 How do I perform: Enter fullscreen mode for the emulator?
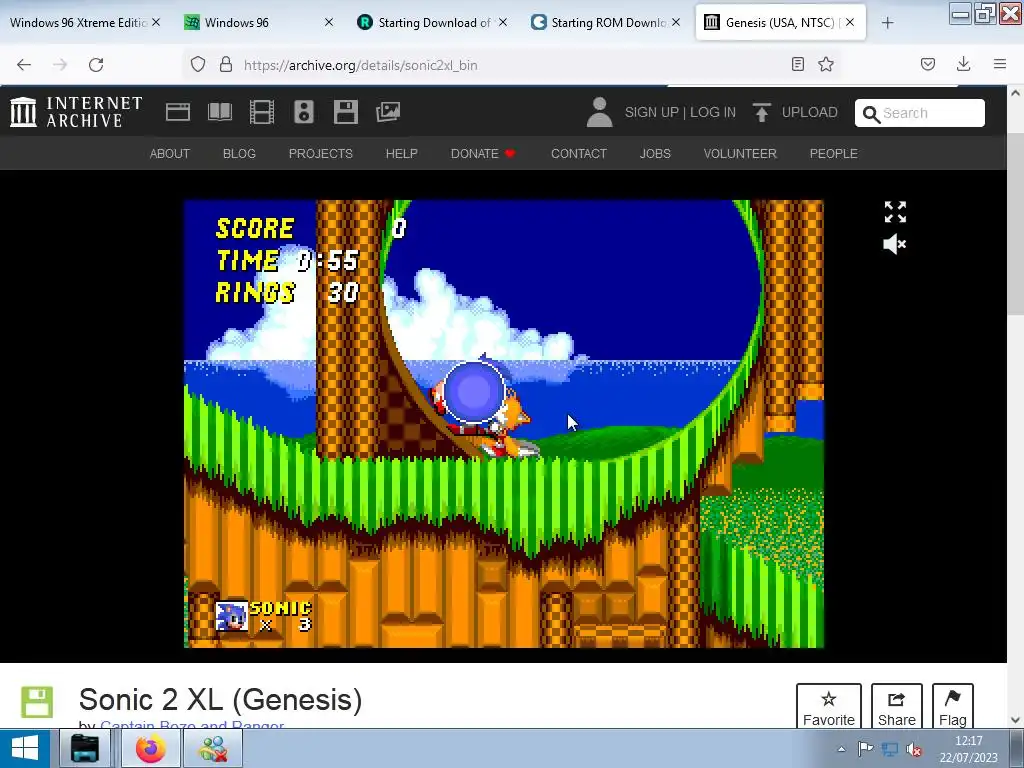pos(895,212)
